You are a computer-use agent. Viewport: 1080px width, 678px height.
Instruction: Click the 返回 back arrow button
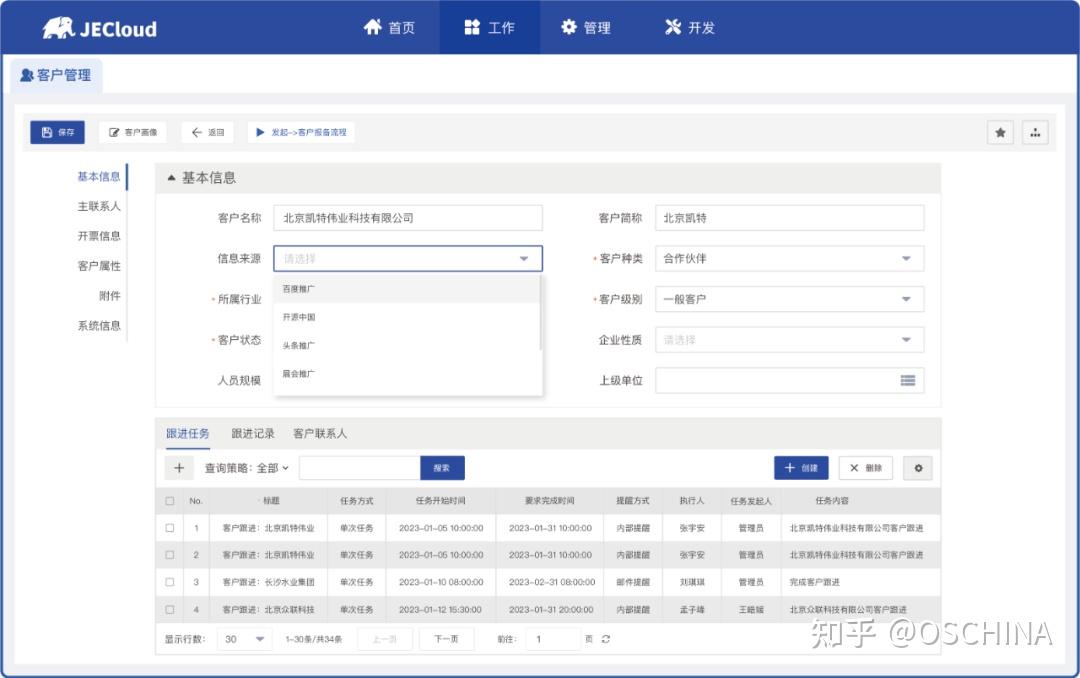(x=207, y=131)
